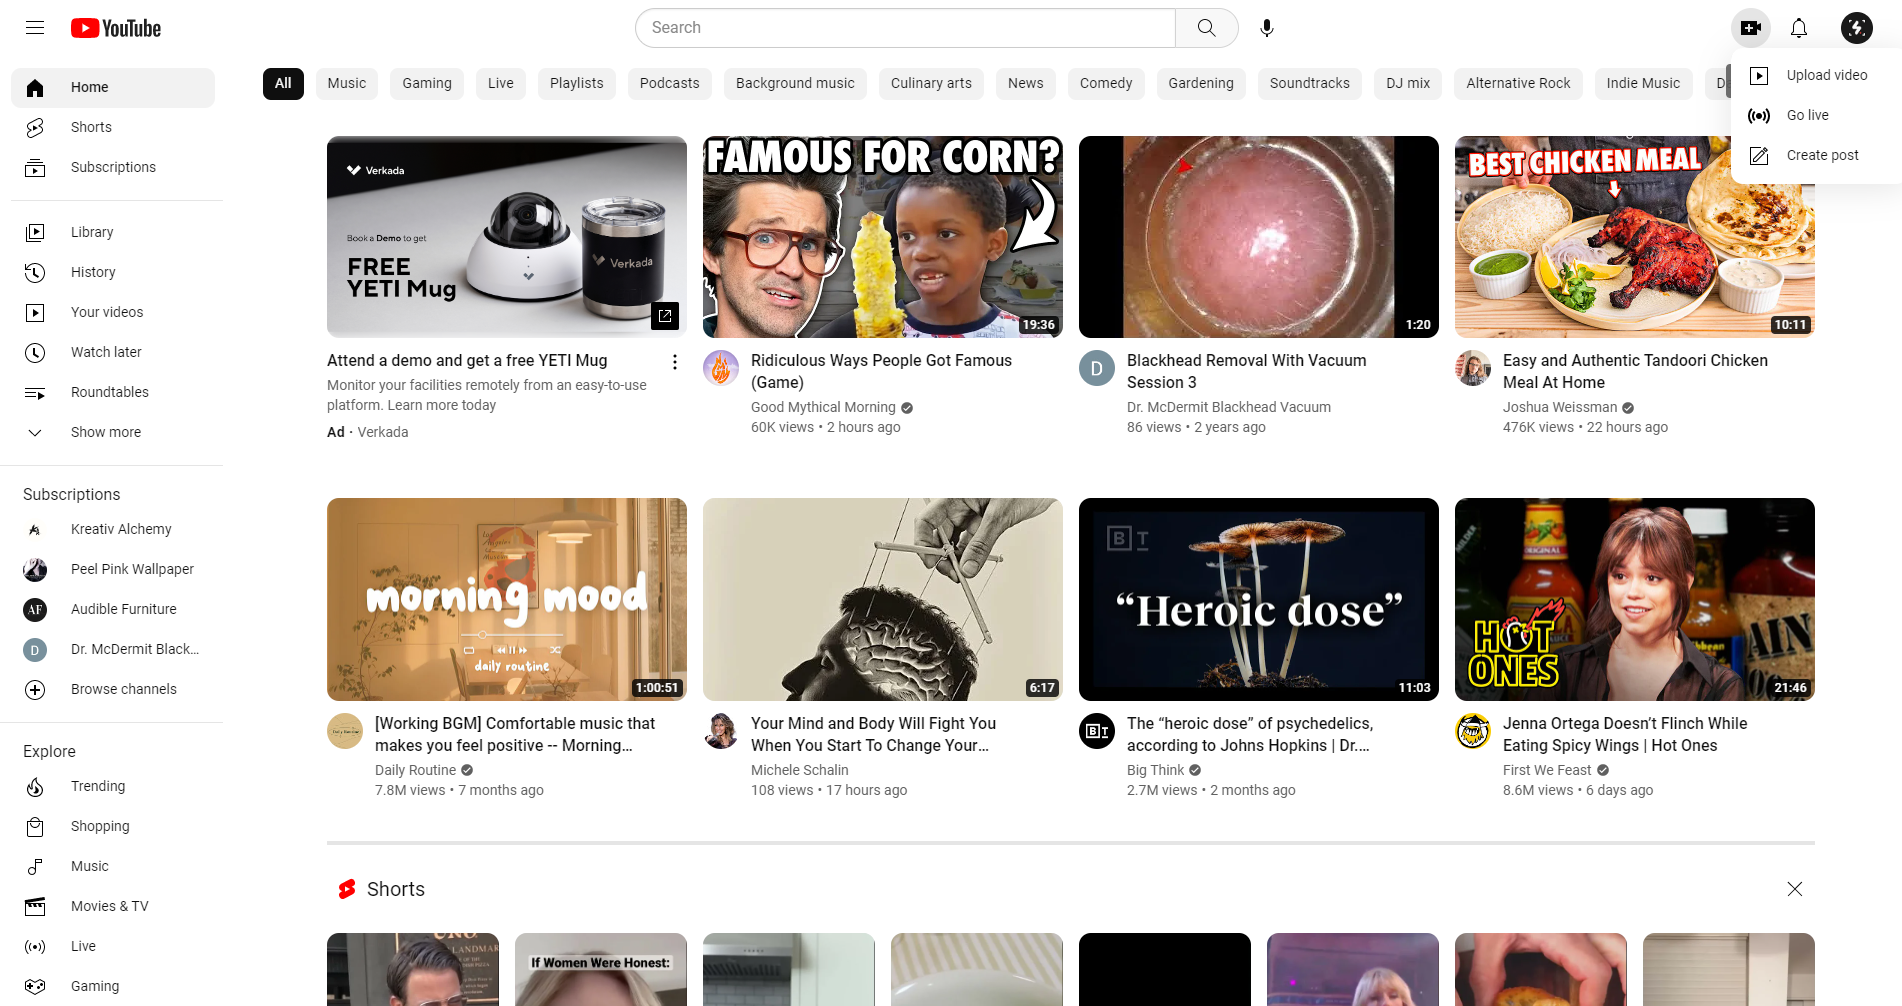Start voice search with microphone icon
Screen dimensions: 1902x1006
(x=1267, y=28)
